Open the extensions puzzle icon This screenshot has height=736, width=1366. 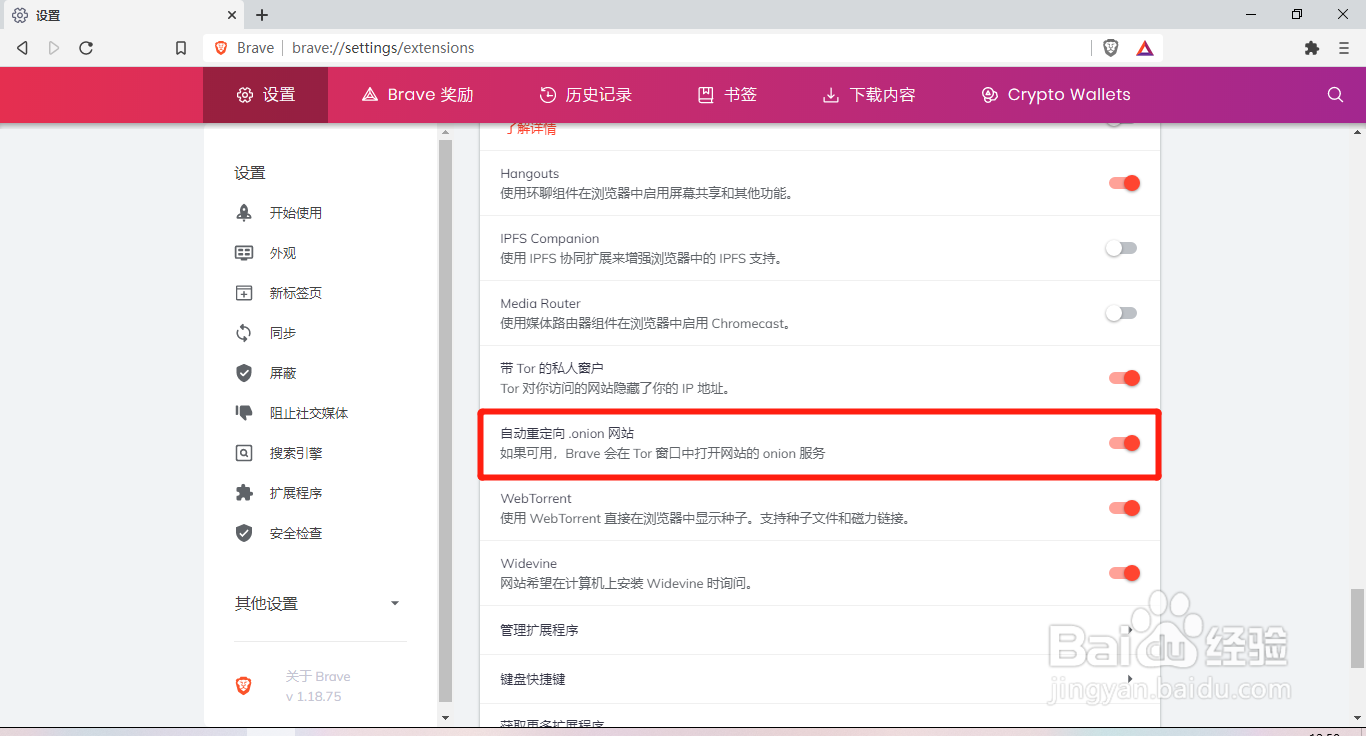click(1312, 48)
